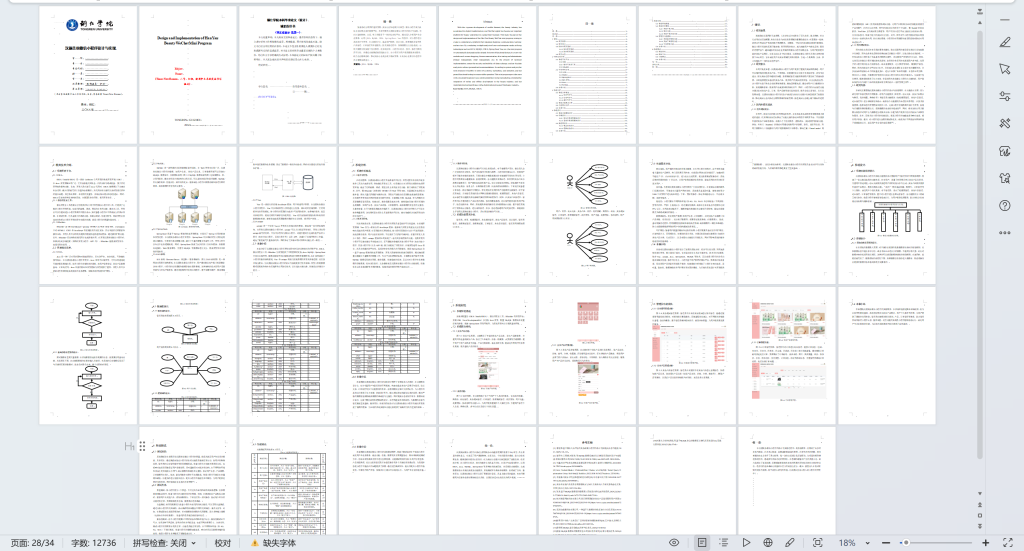Zoom in with the plus button
The height and width of the screenshot is (551, 1024).
(x=985, y=543)
